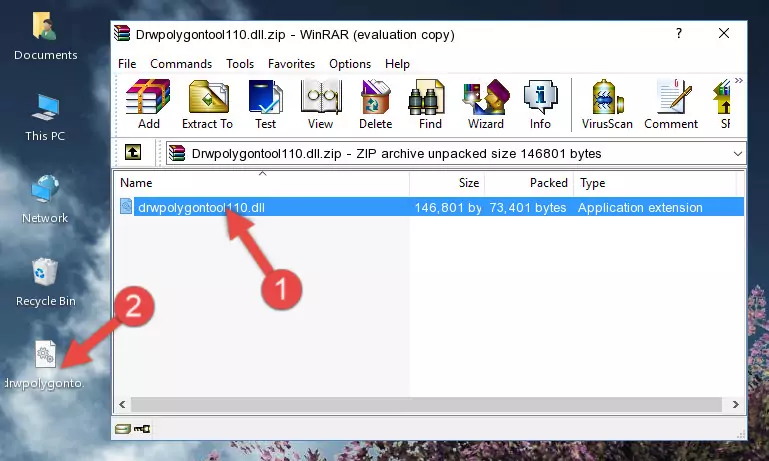Open the Tools menu
Viewport: 769px width, 461px height.
(x=240, y=64)
